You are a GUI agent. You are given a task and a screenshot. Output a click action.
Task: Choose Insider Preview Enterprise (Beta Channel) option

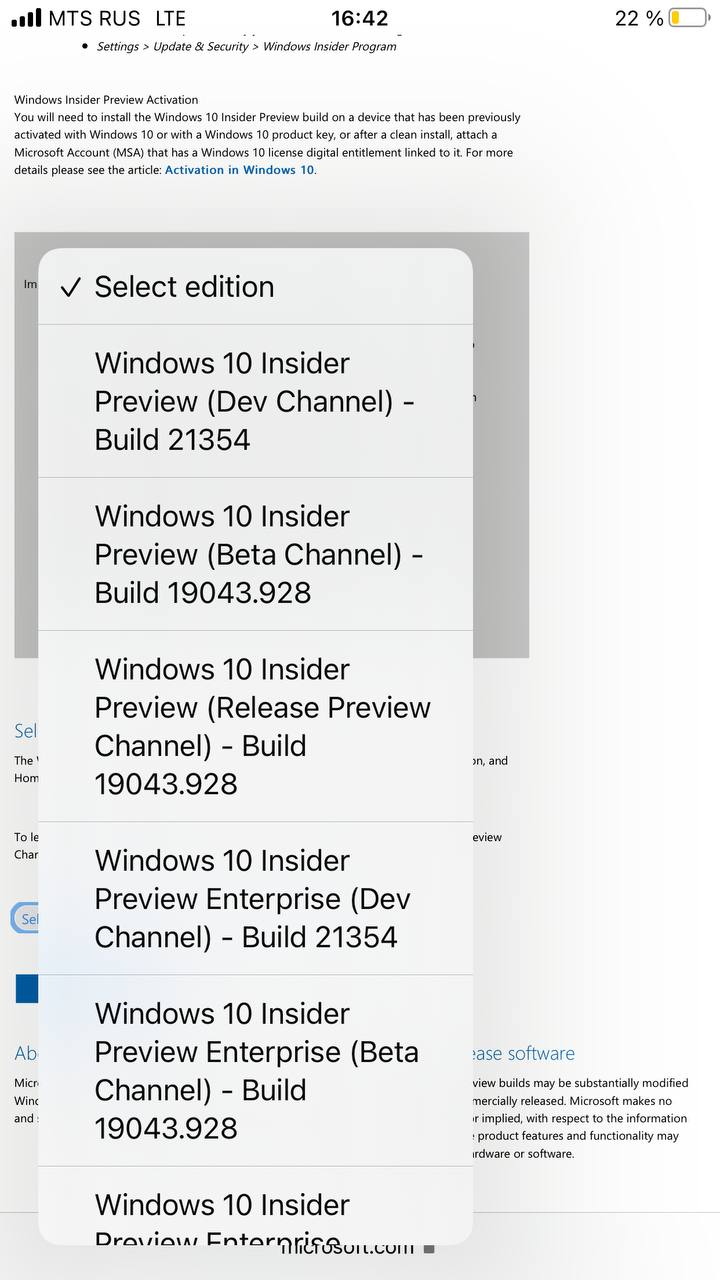tap(255, 1070)
